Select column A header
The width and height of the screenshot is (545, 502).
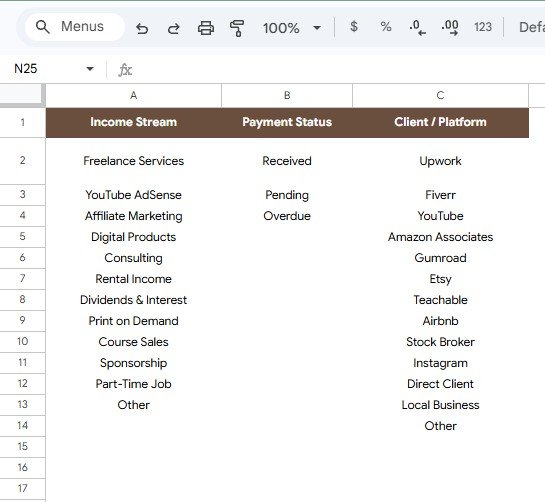click(x=133, y=96)
